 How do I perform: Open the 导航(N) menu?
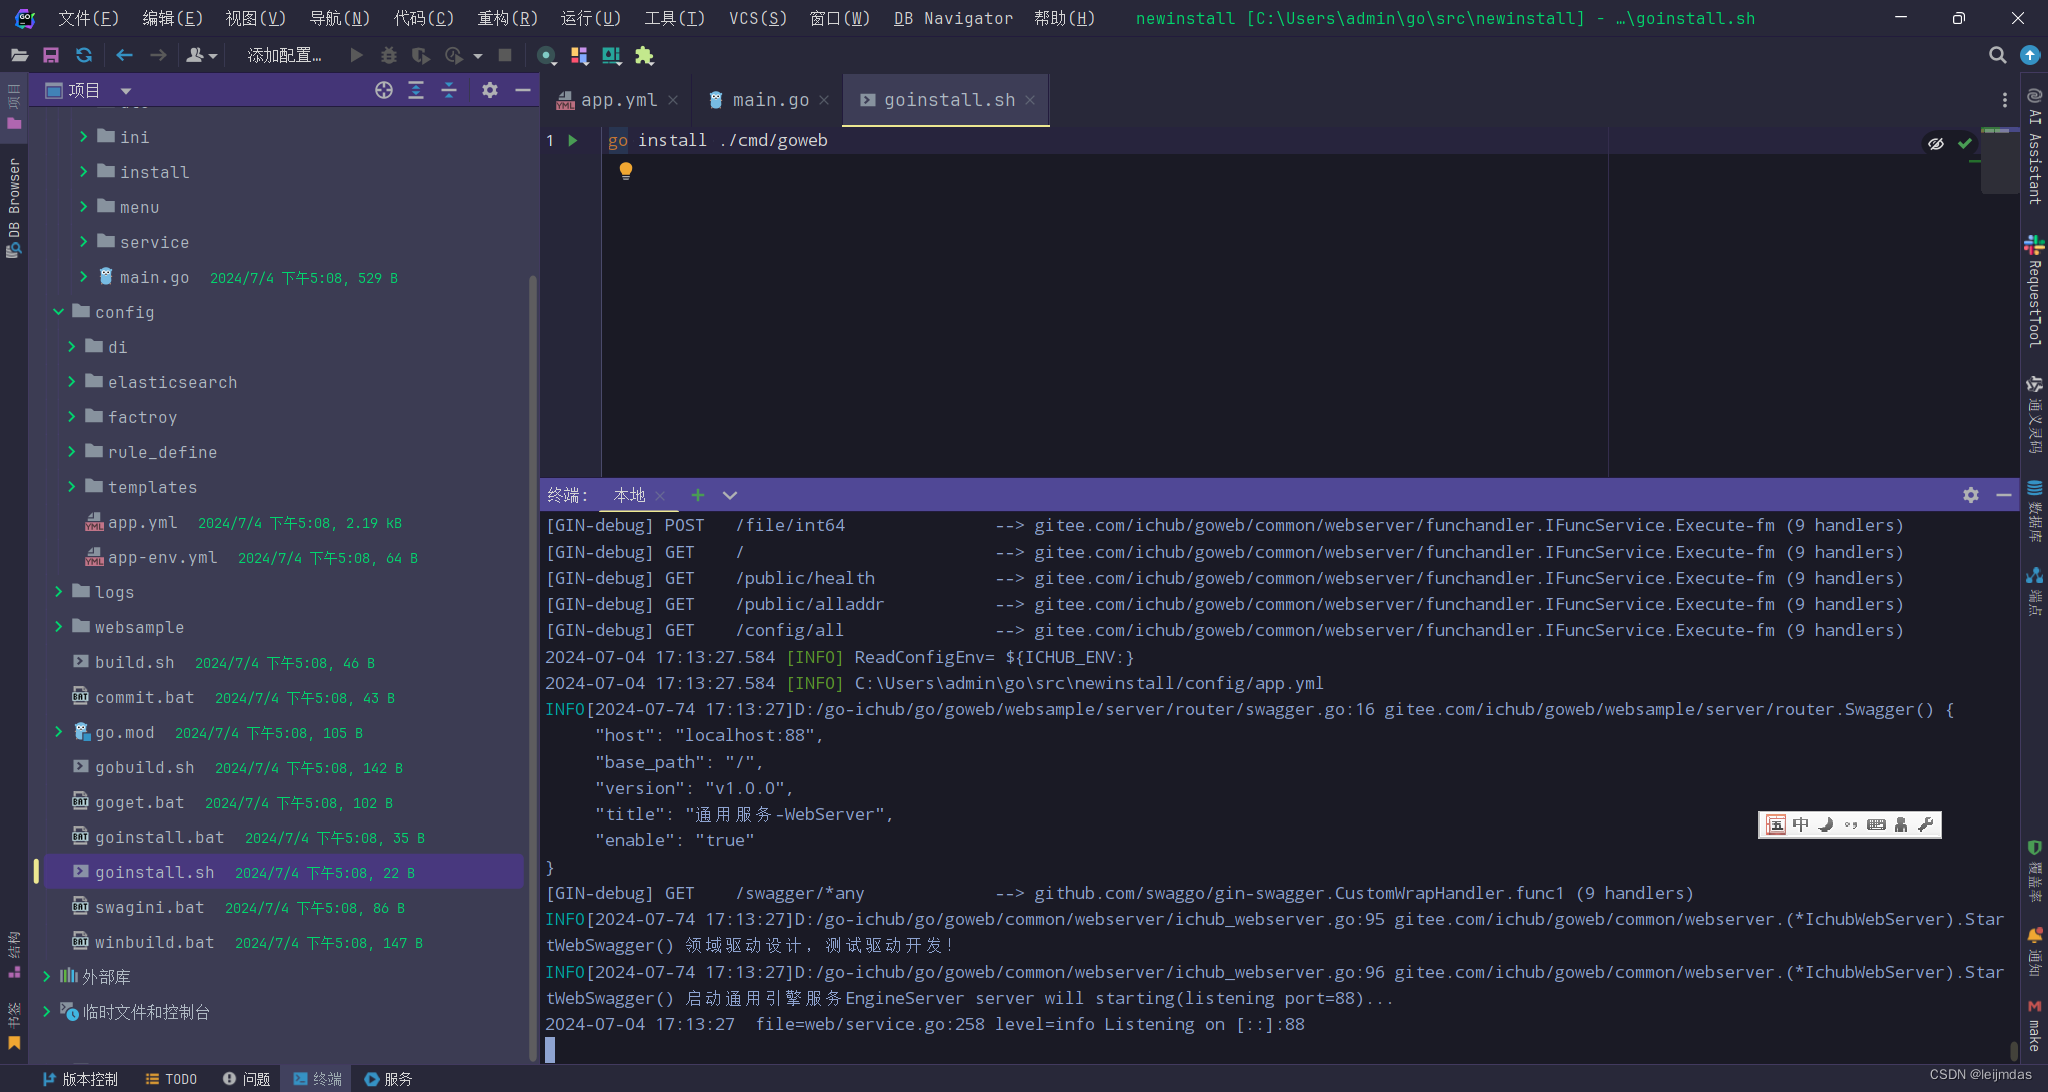[339, 18]
